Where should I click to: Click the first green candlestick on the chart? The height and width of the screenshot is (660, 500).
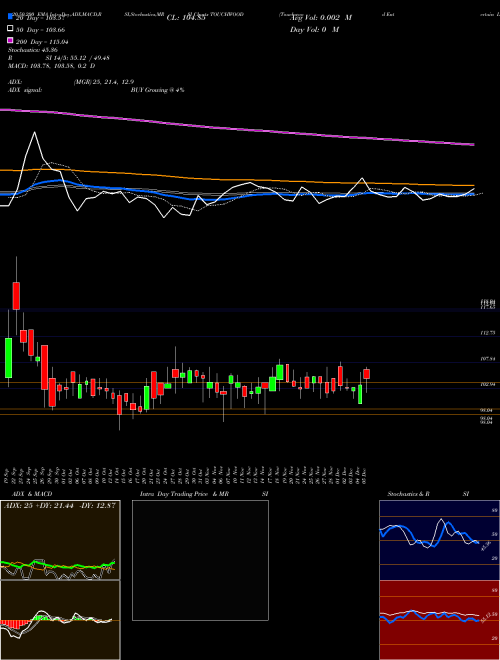8,357
